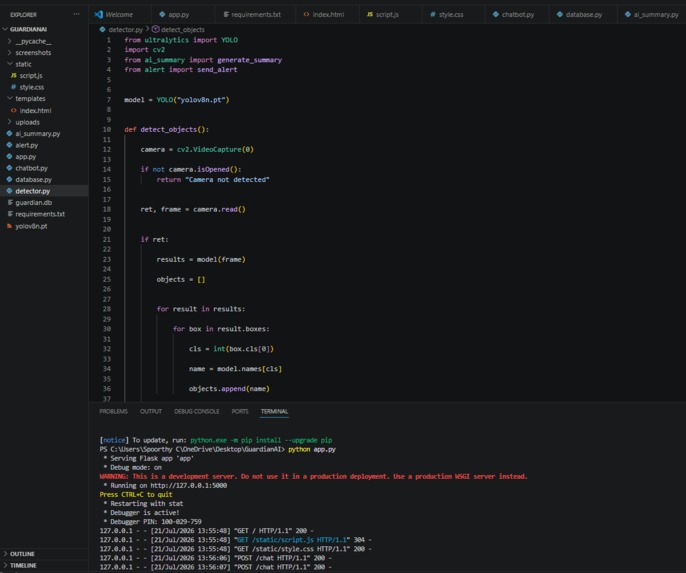Switch to the requirements.txt editor tab

(256, 14)
